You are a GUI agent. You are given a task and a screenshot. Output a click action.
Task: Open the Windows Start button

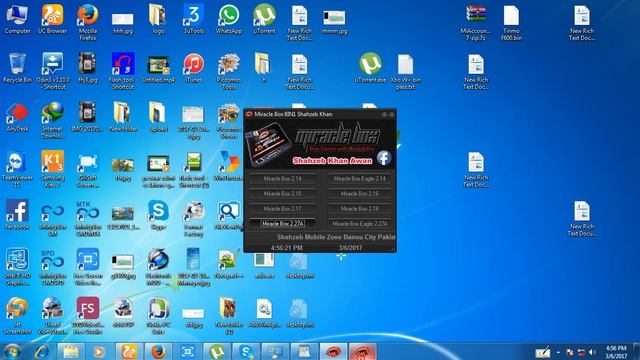pos(12,351)
